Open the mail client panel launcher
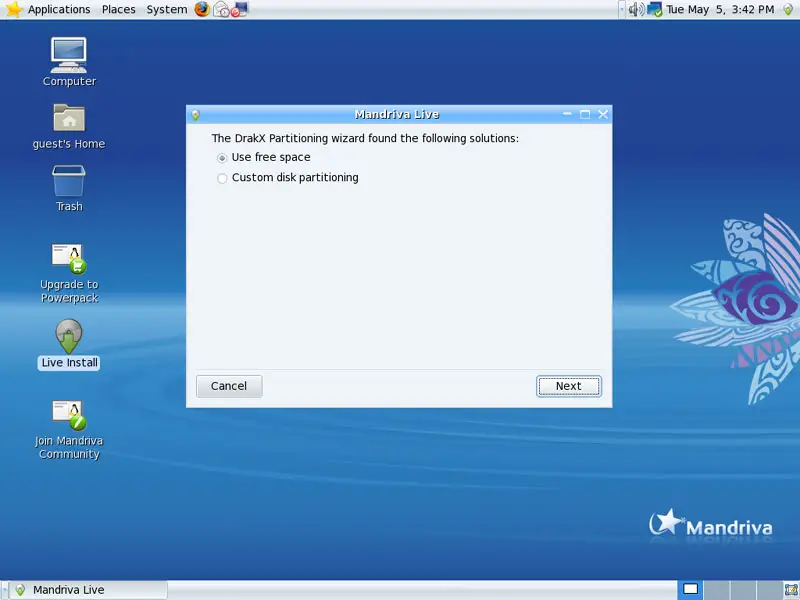The height and width of the screenshot is (600, 800). tap(221, 9)
